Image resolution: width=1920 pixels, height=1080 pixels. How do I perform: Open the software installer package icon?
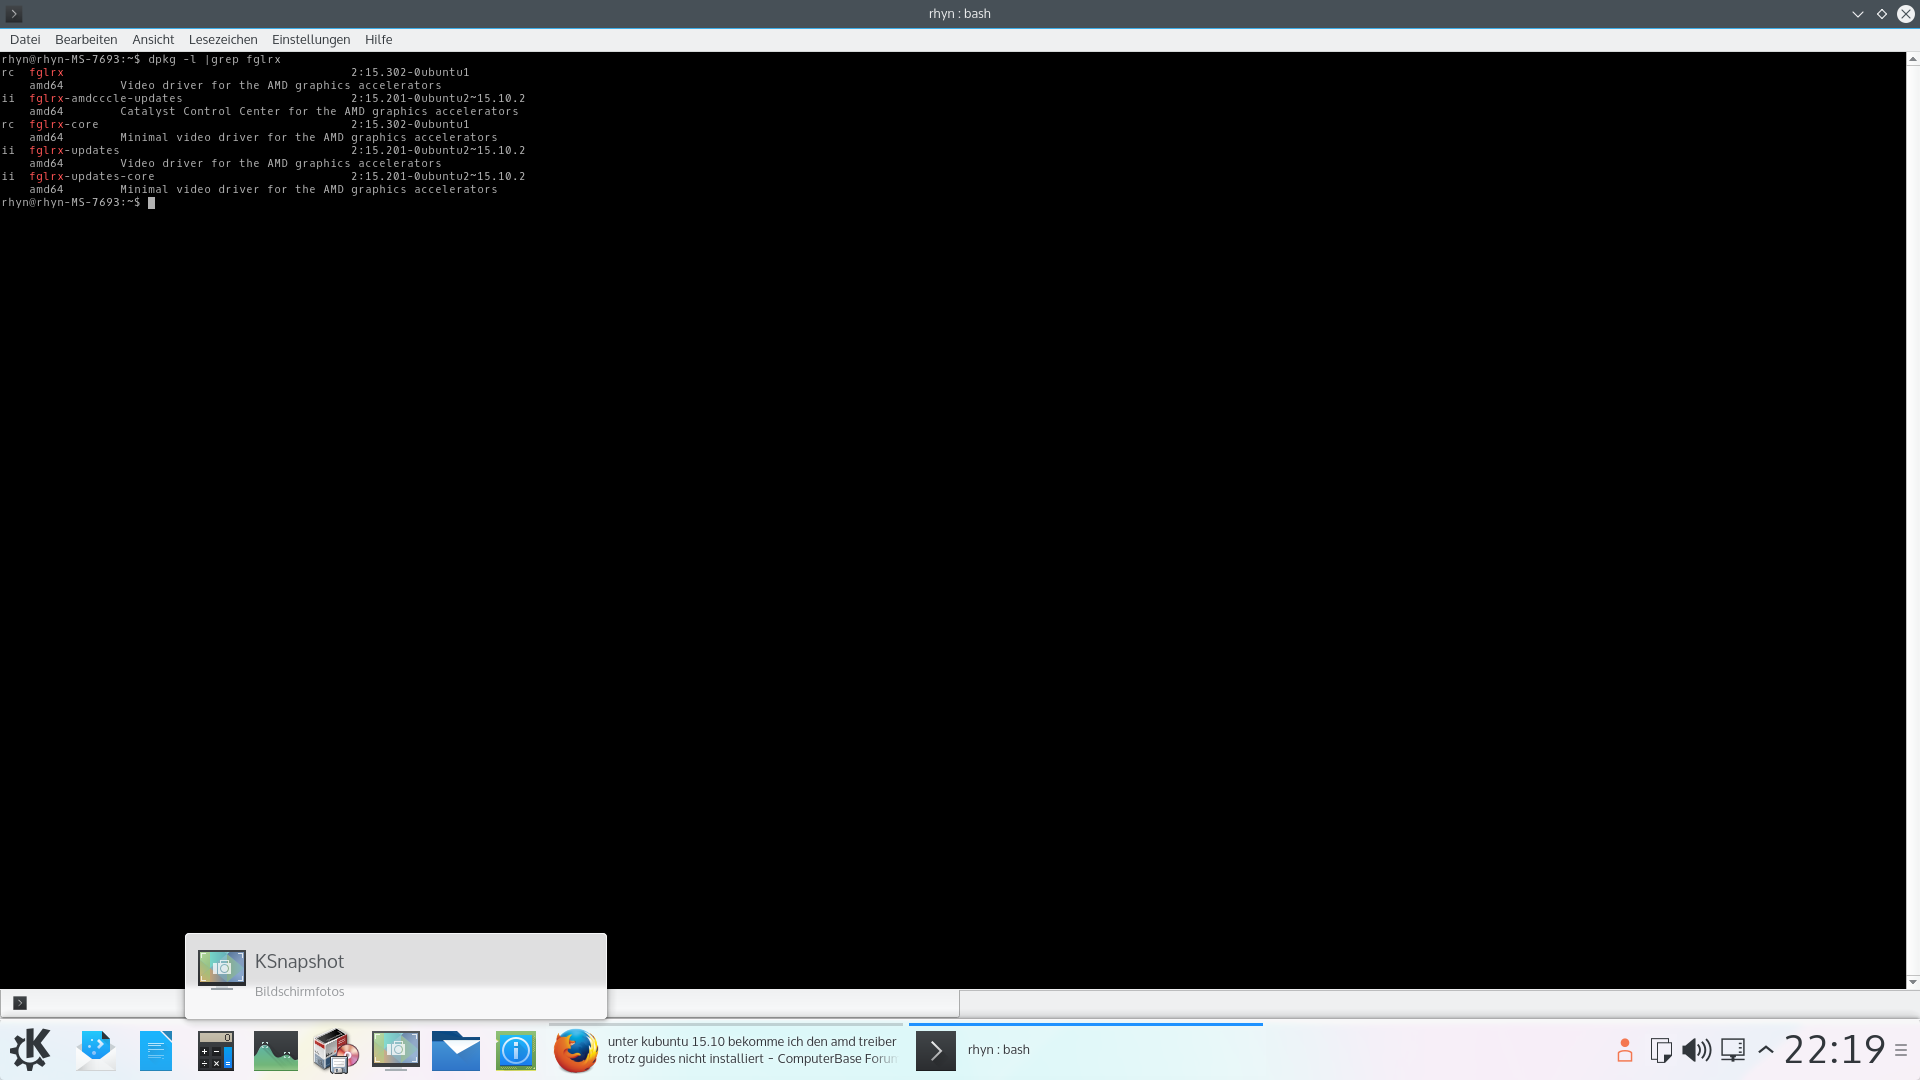[x=335, y=1050]
